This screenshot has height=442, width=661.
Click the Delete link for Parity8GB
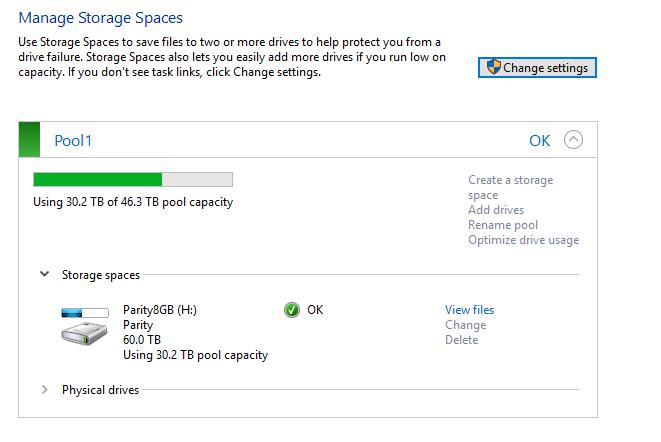coord(462,340)
